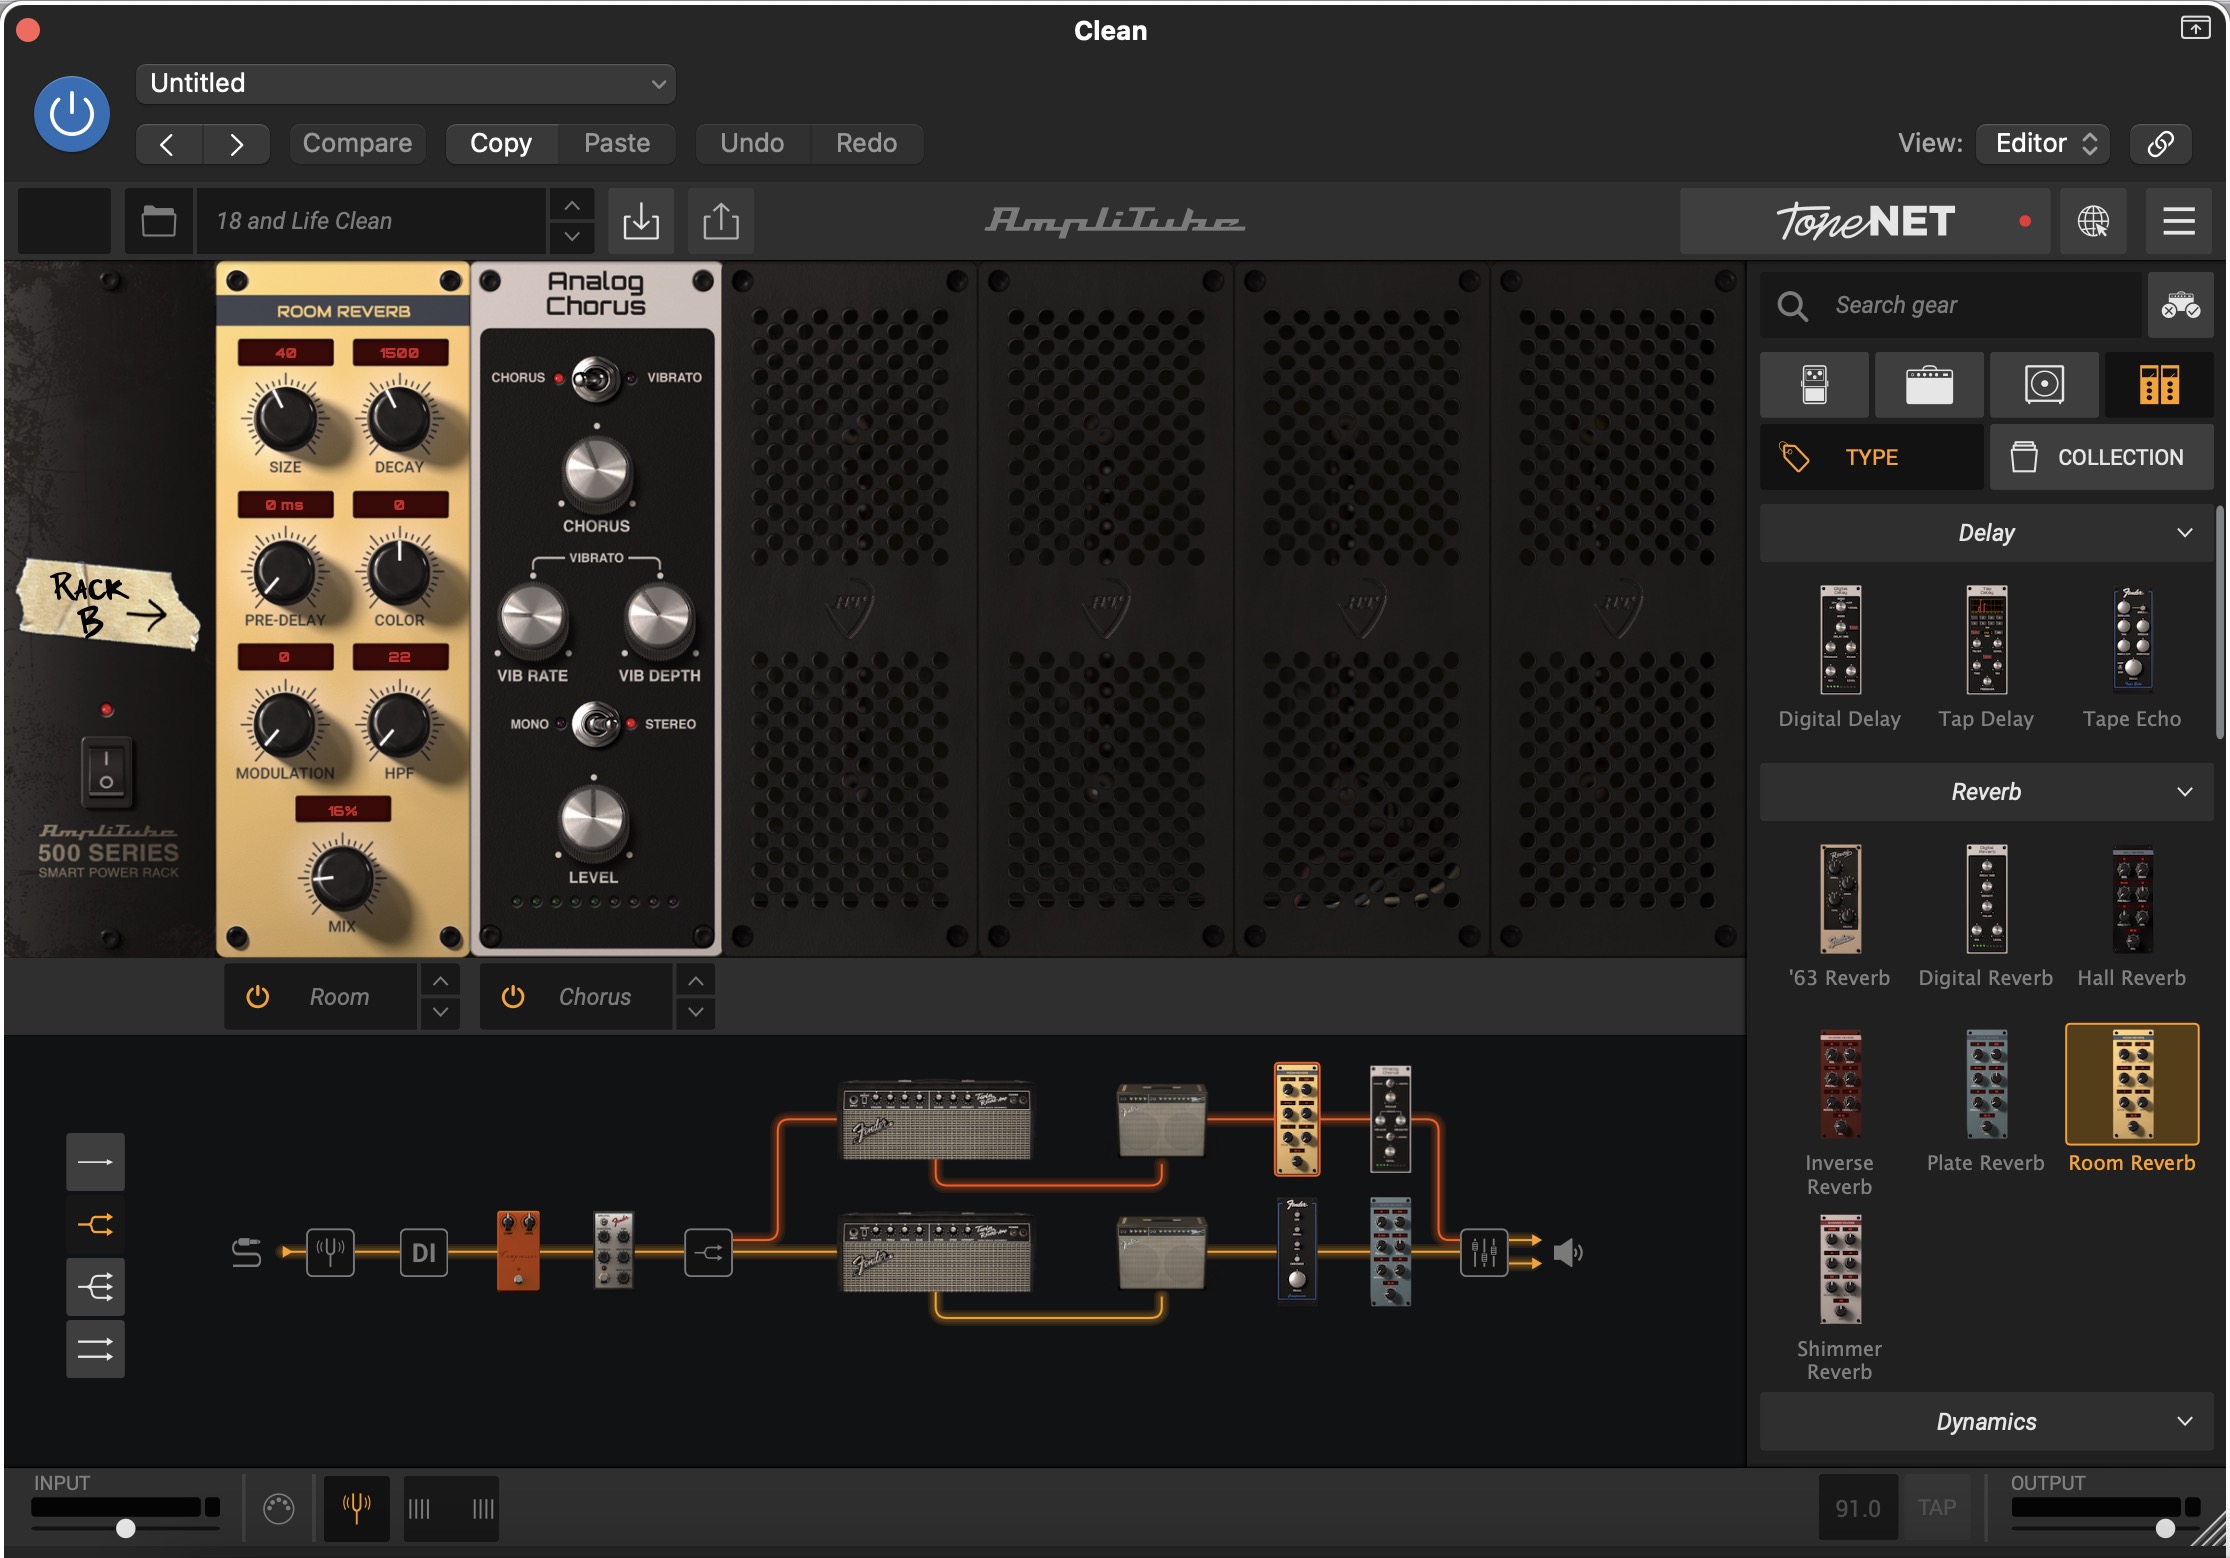This screenshot has width=2230, height=1558.
Task: Click the DI block in signal chain
Action: pyautogui.click(x=424, y=1252)
